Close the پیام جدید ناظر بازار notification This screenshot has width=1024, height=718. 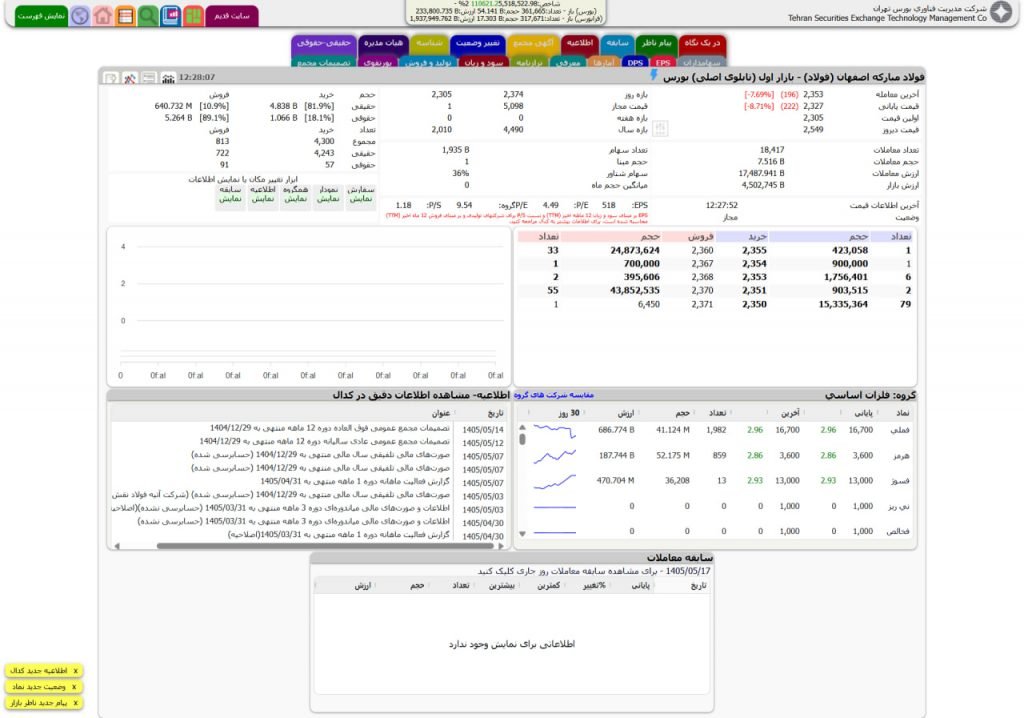[x=76, y=703]
